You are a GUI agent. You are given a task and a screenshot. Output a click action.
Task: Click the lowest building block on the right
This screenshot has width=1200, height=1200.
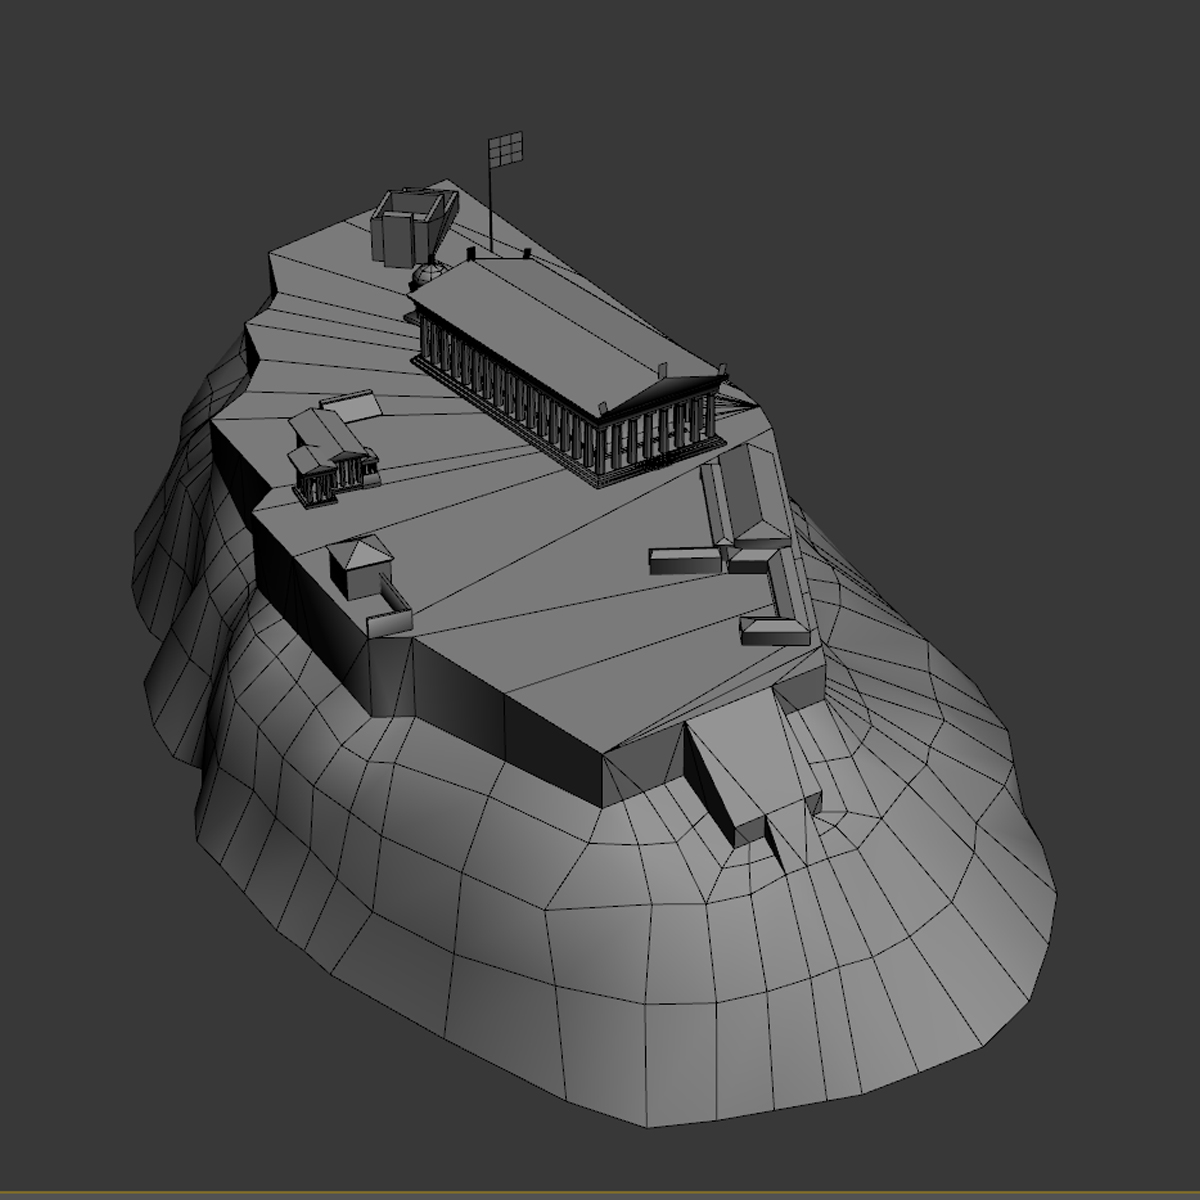(775, 630)
